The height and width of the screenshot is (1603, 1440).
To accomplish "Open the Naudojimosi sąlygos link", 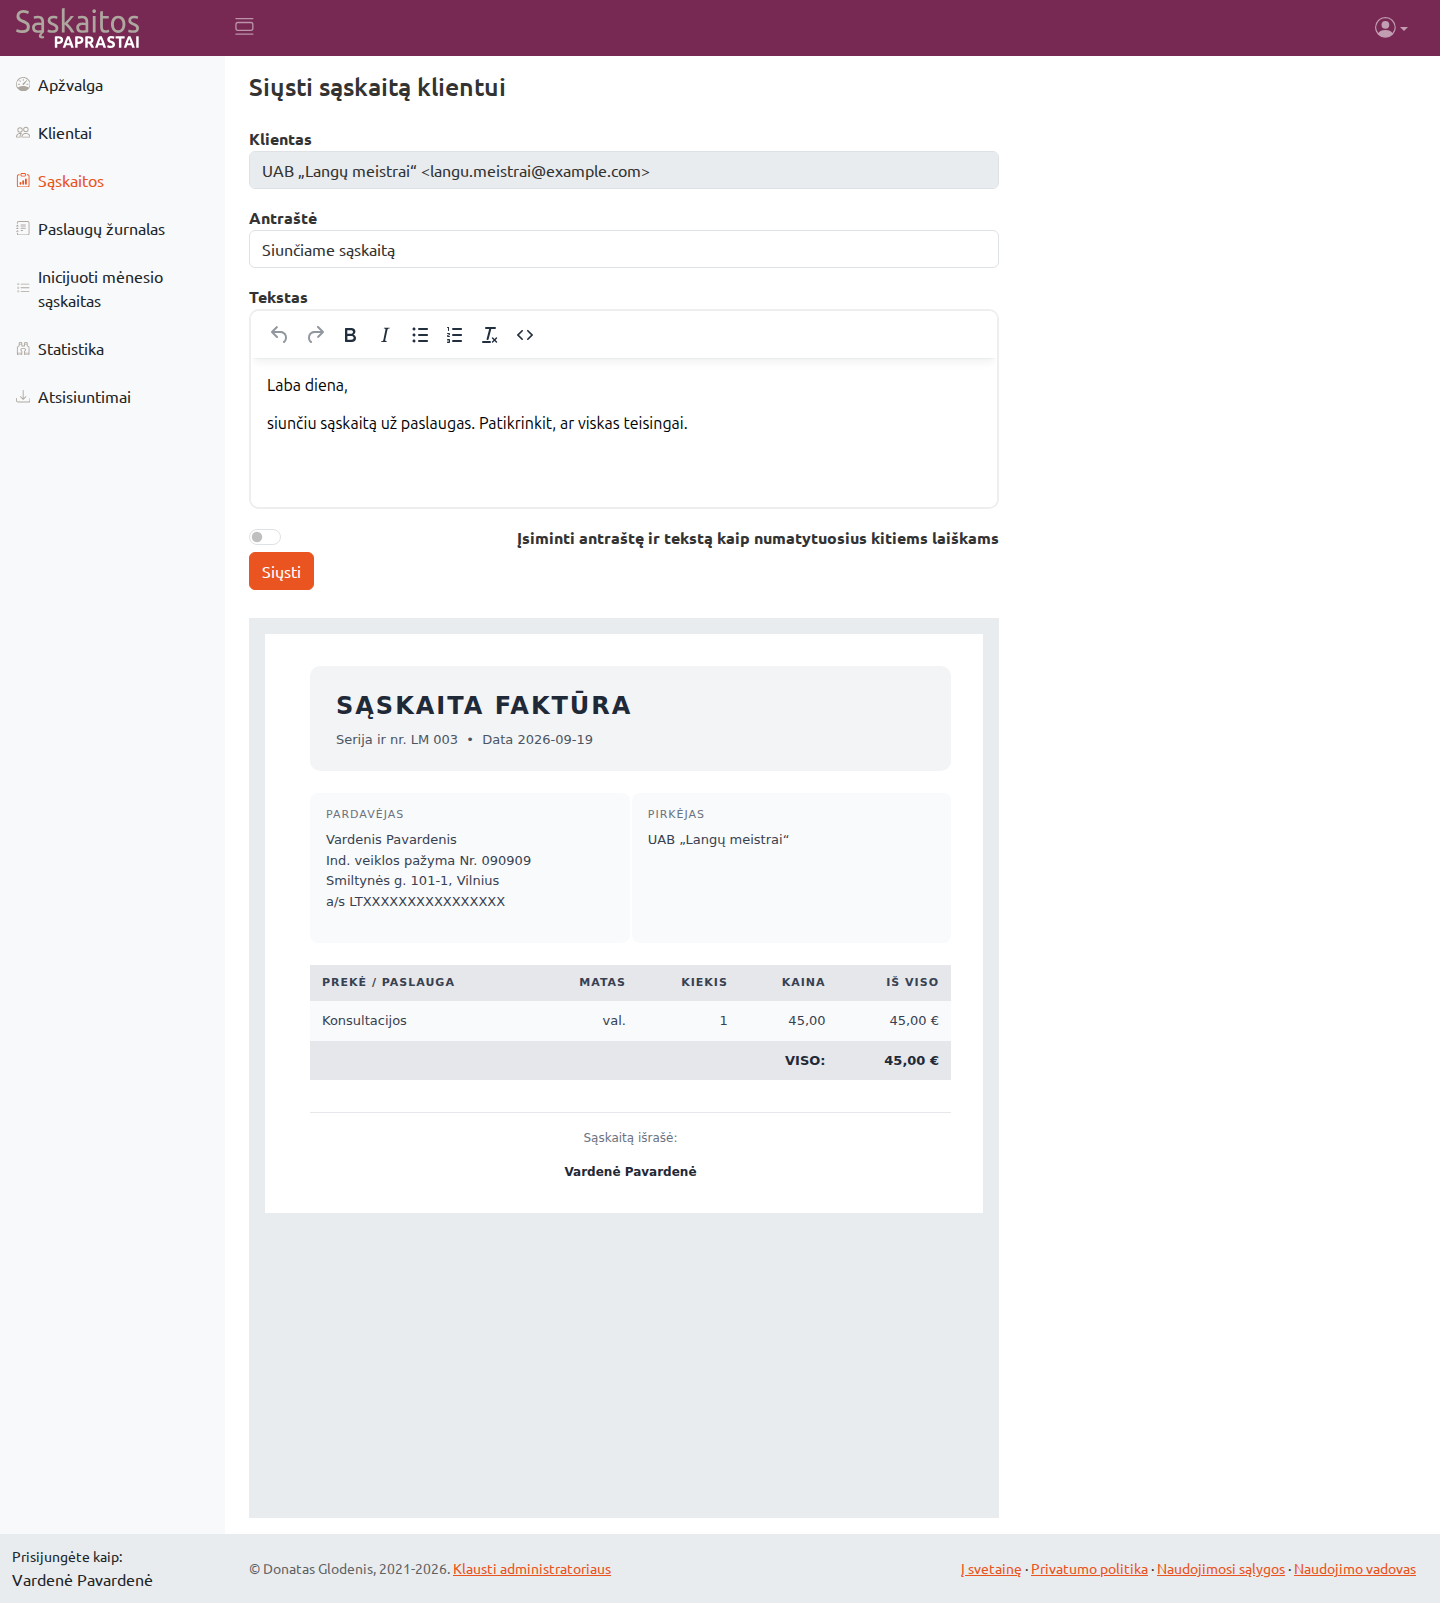I will pyautogui.click(x=1221, y=1569).
